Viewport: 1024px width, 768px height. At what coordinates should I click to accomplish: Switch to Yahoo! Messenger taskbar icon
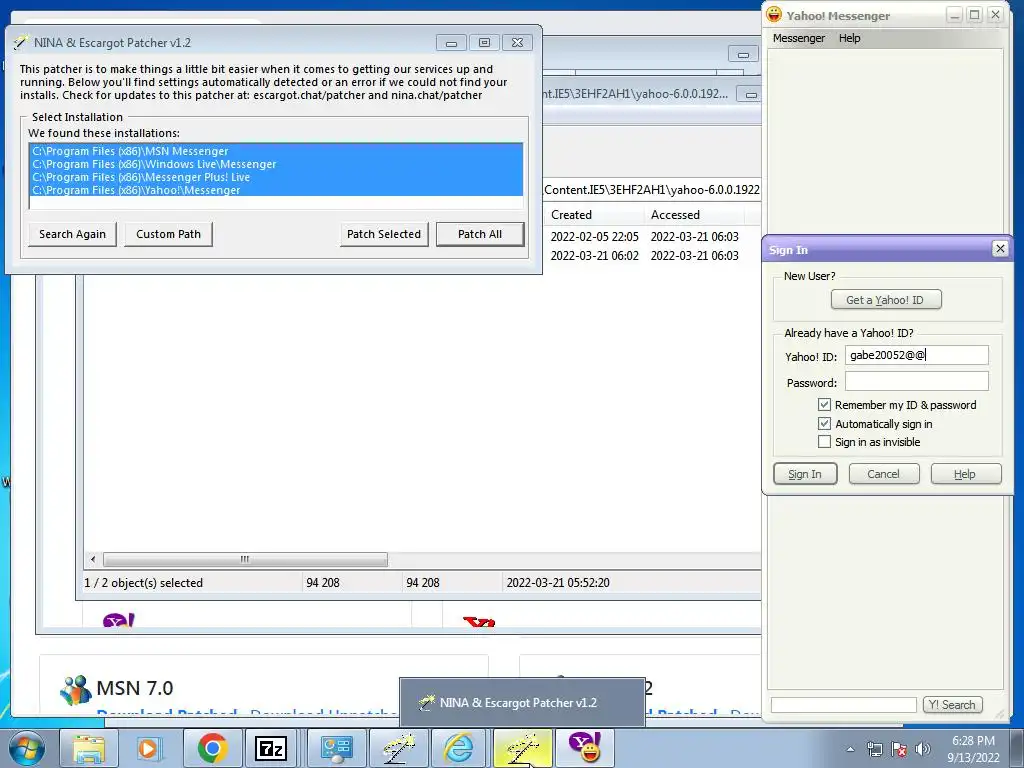point(584,748)
